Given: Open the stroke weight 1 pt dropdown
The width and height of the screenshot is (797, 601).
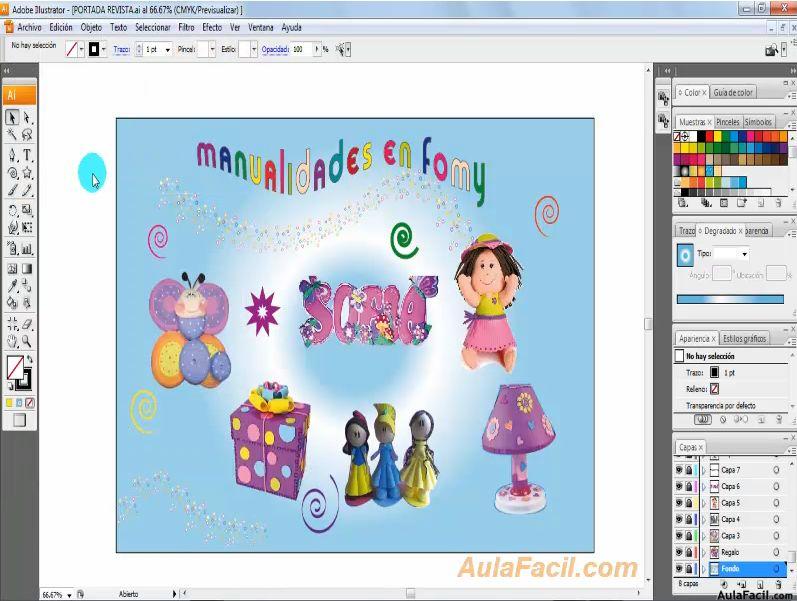Looking at the screenshot, I should coord(168,50).
